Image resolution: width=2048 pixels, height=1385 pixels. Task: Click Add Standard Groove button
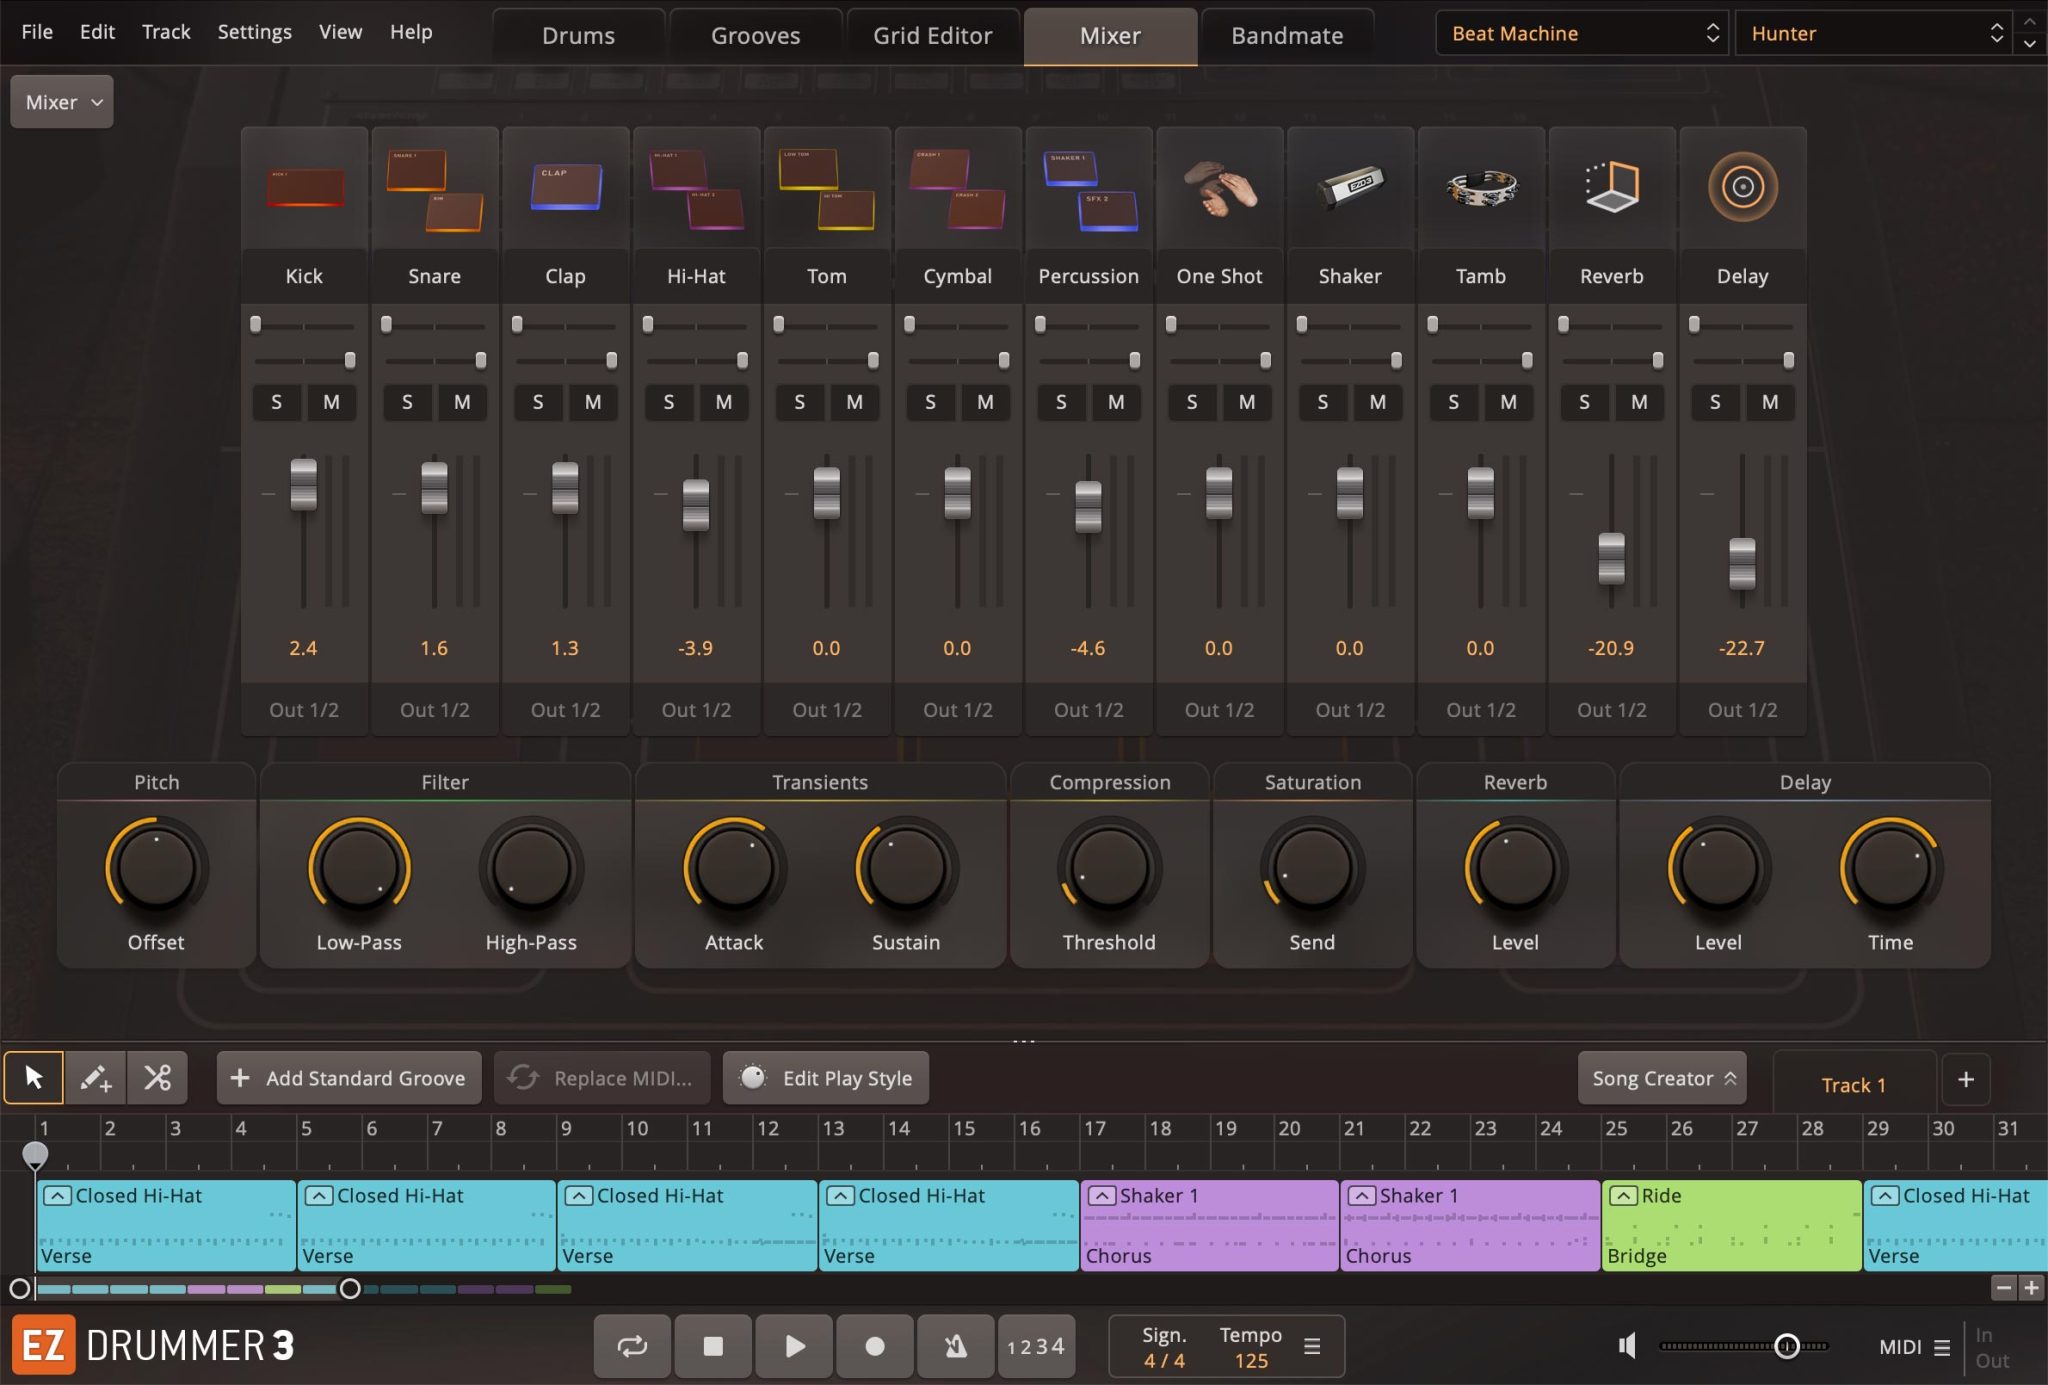pos(349,1077)
